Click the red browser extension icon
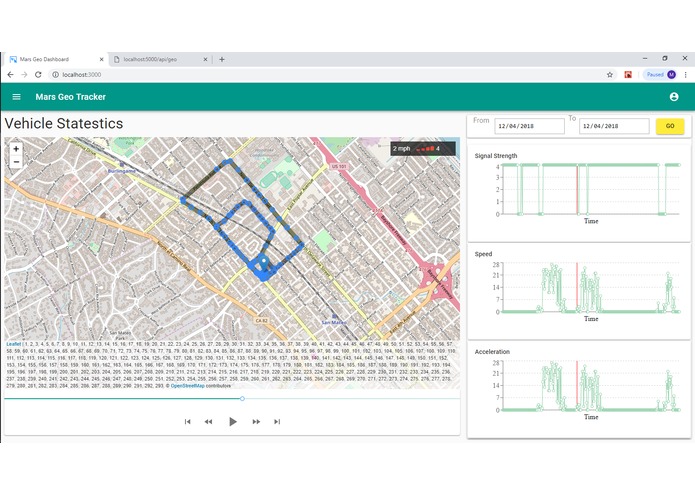The height and width of the screenshot is (494, 695). click(x=628, y=74)
